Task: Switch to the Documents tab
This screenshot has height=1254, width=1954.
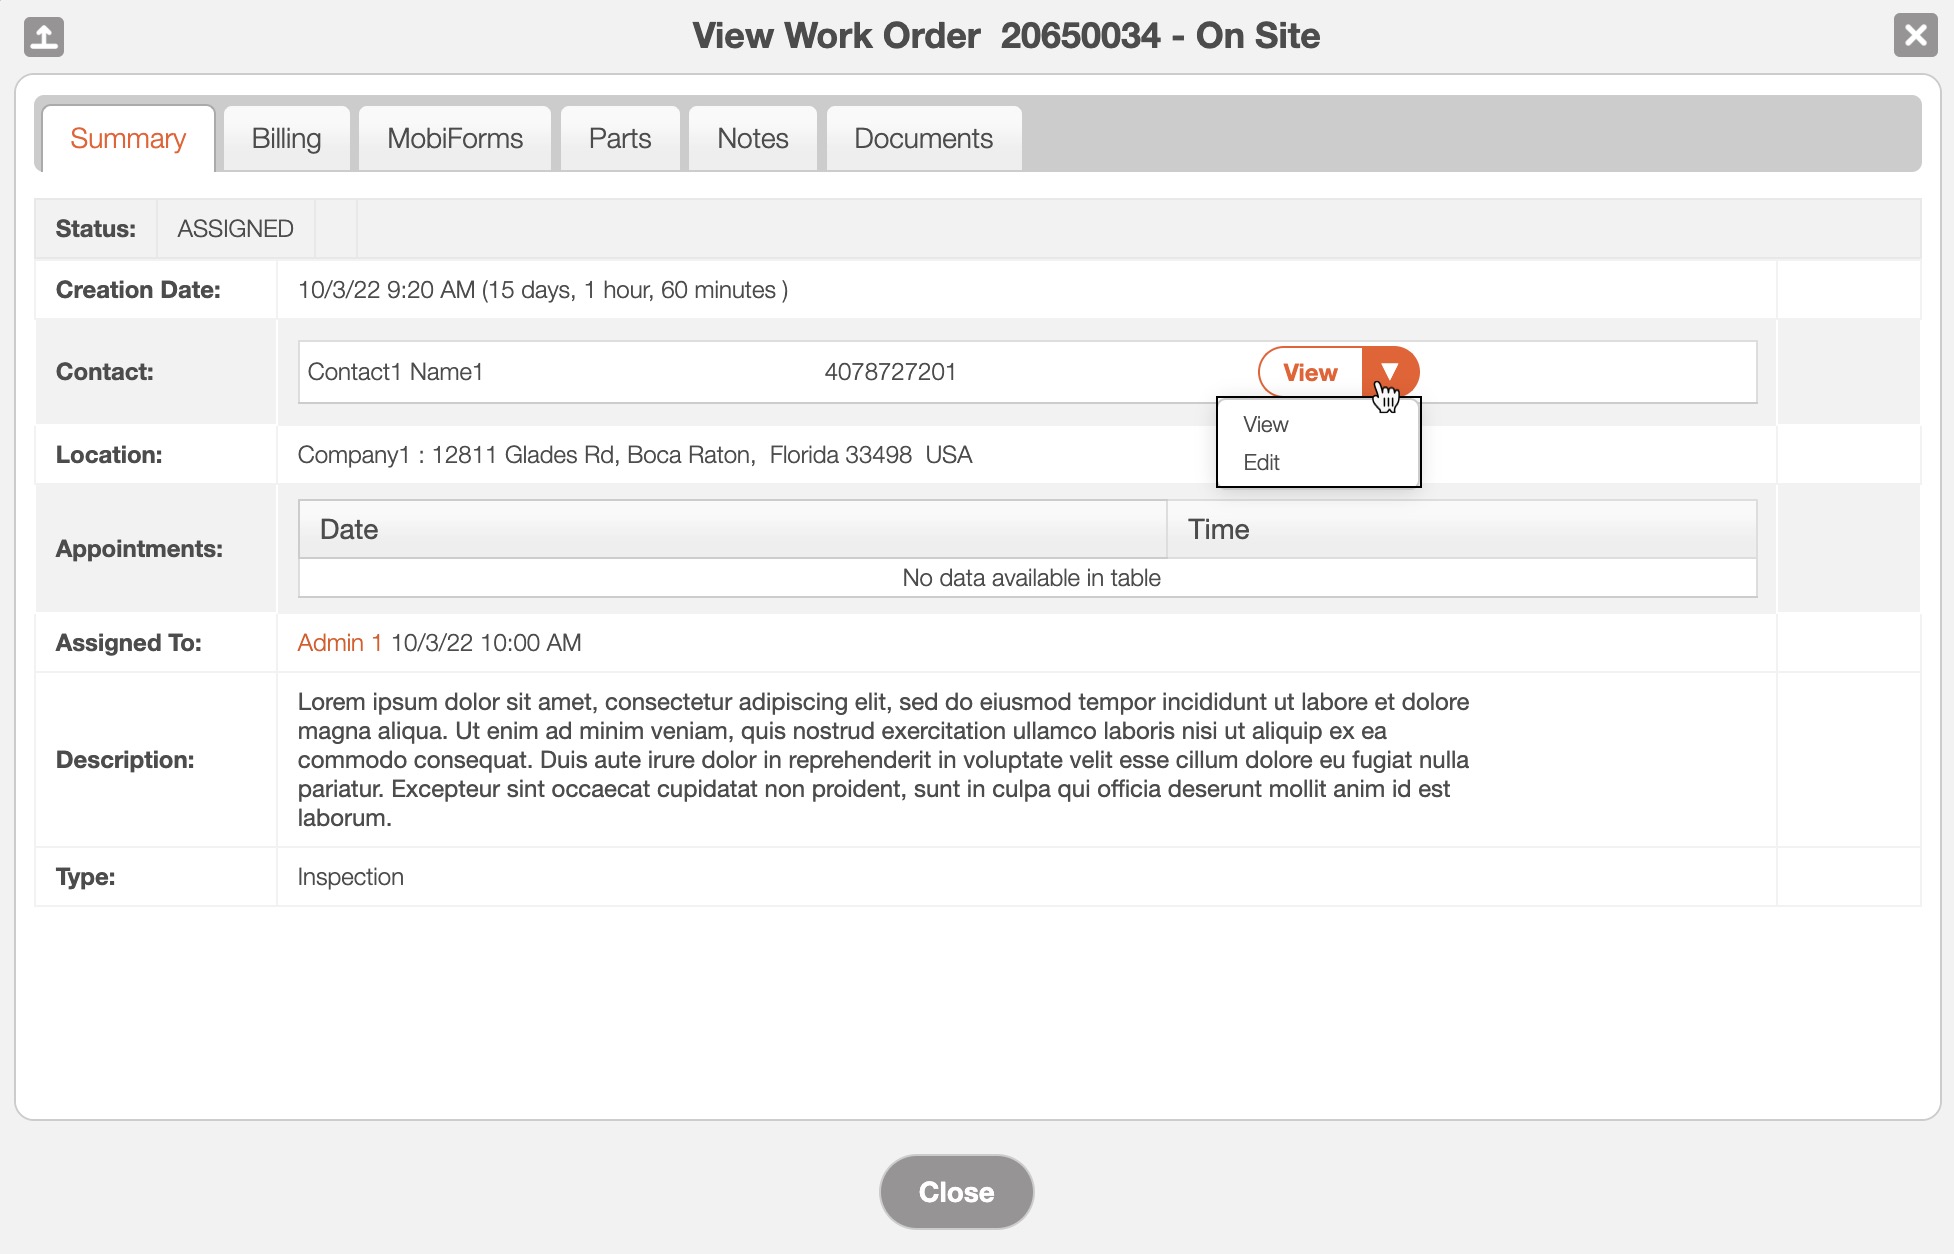Action: click(x=922, y=138)
